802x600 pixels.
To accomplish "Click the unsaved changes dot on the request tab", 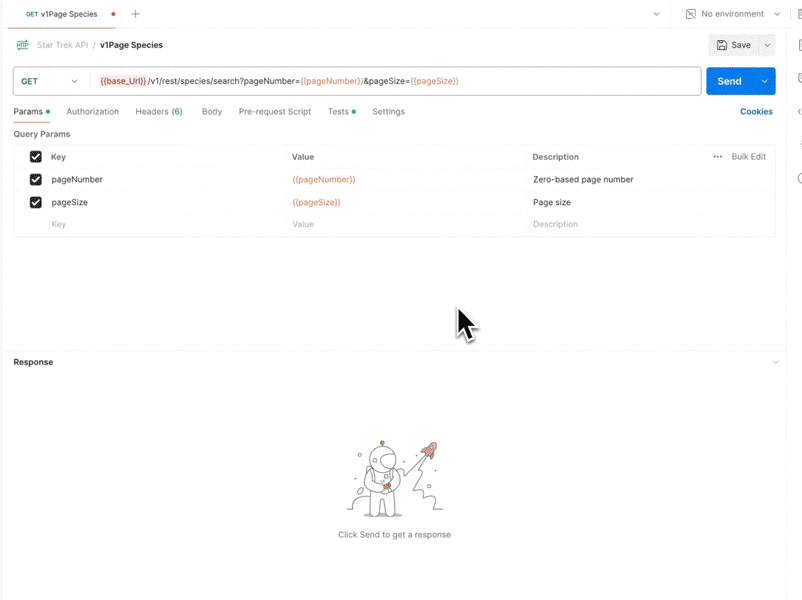I will (x=113, y=14).
